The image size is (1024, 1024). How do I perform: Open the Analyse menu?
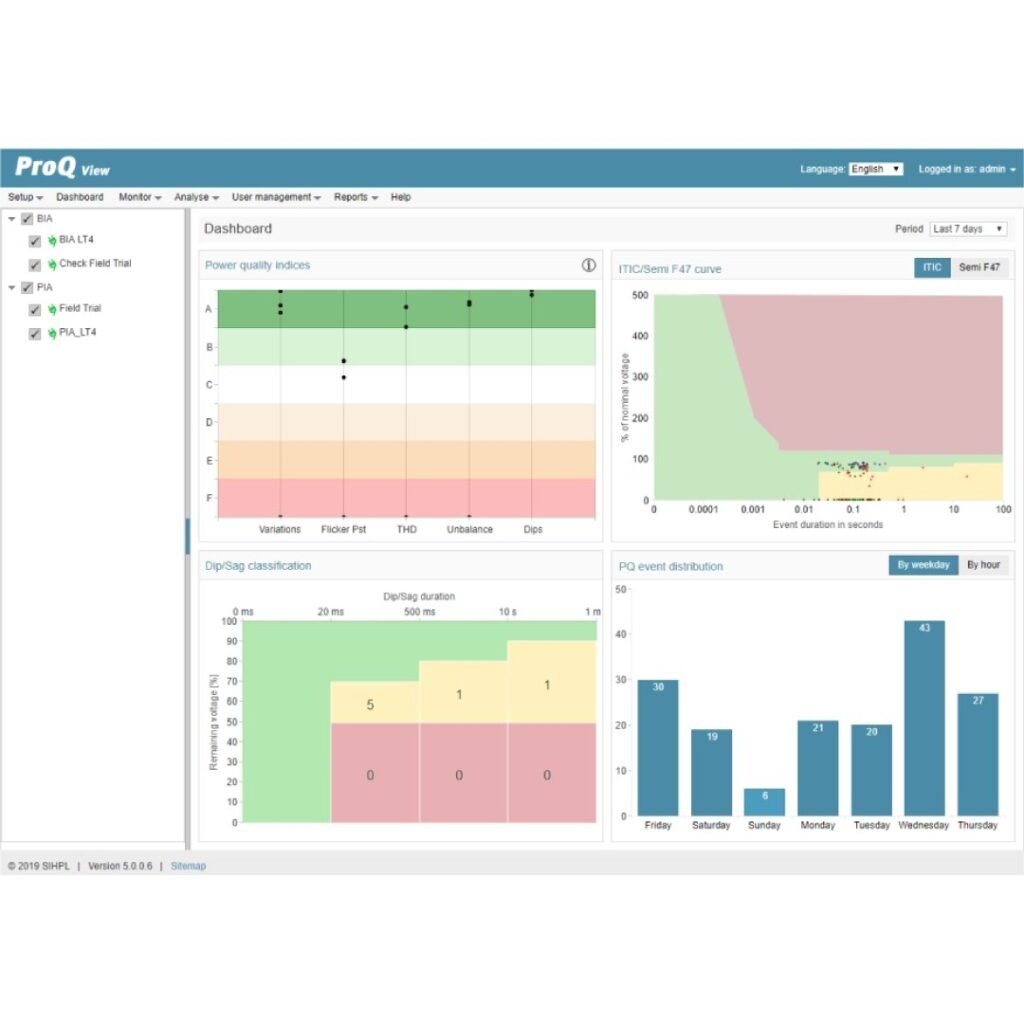196,197
